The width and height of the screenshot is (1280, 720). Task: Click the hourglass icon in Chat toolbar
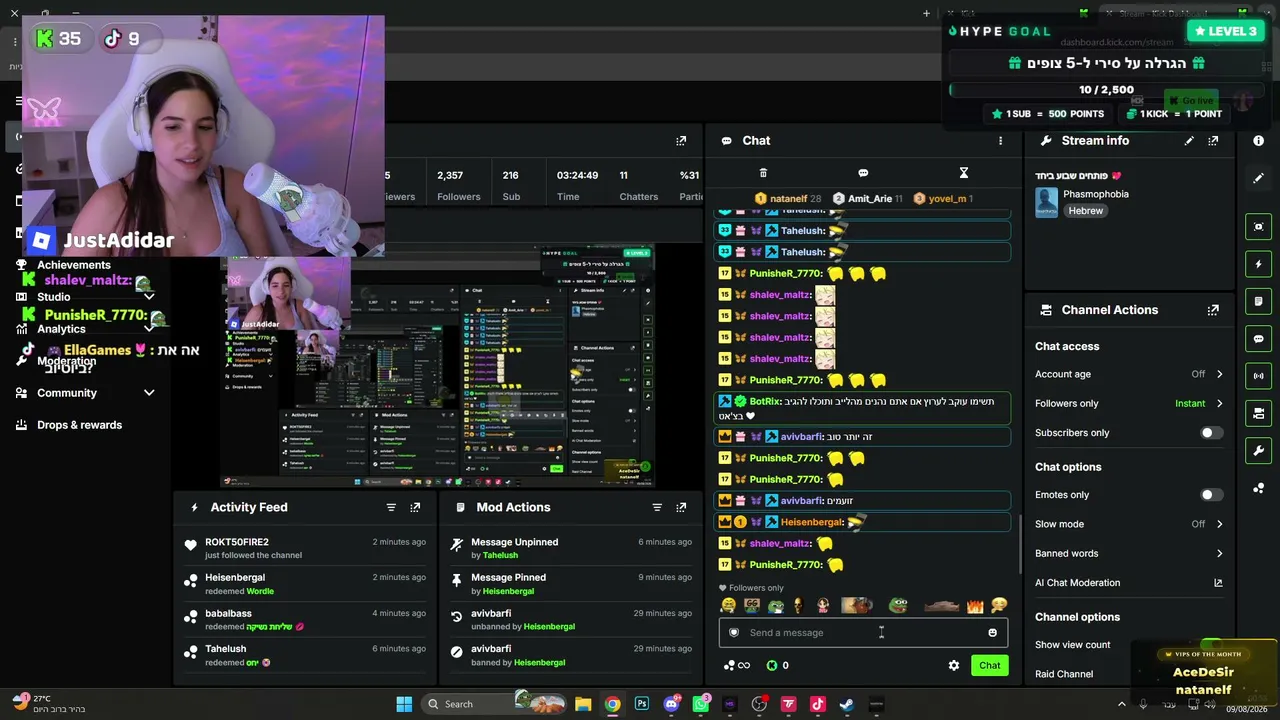pos(964,173)
